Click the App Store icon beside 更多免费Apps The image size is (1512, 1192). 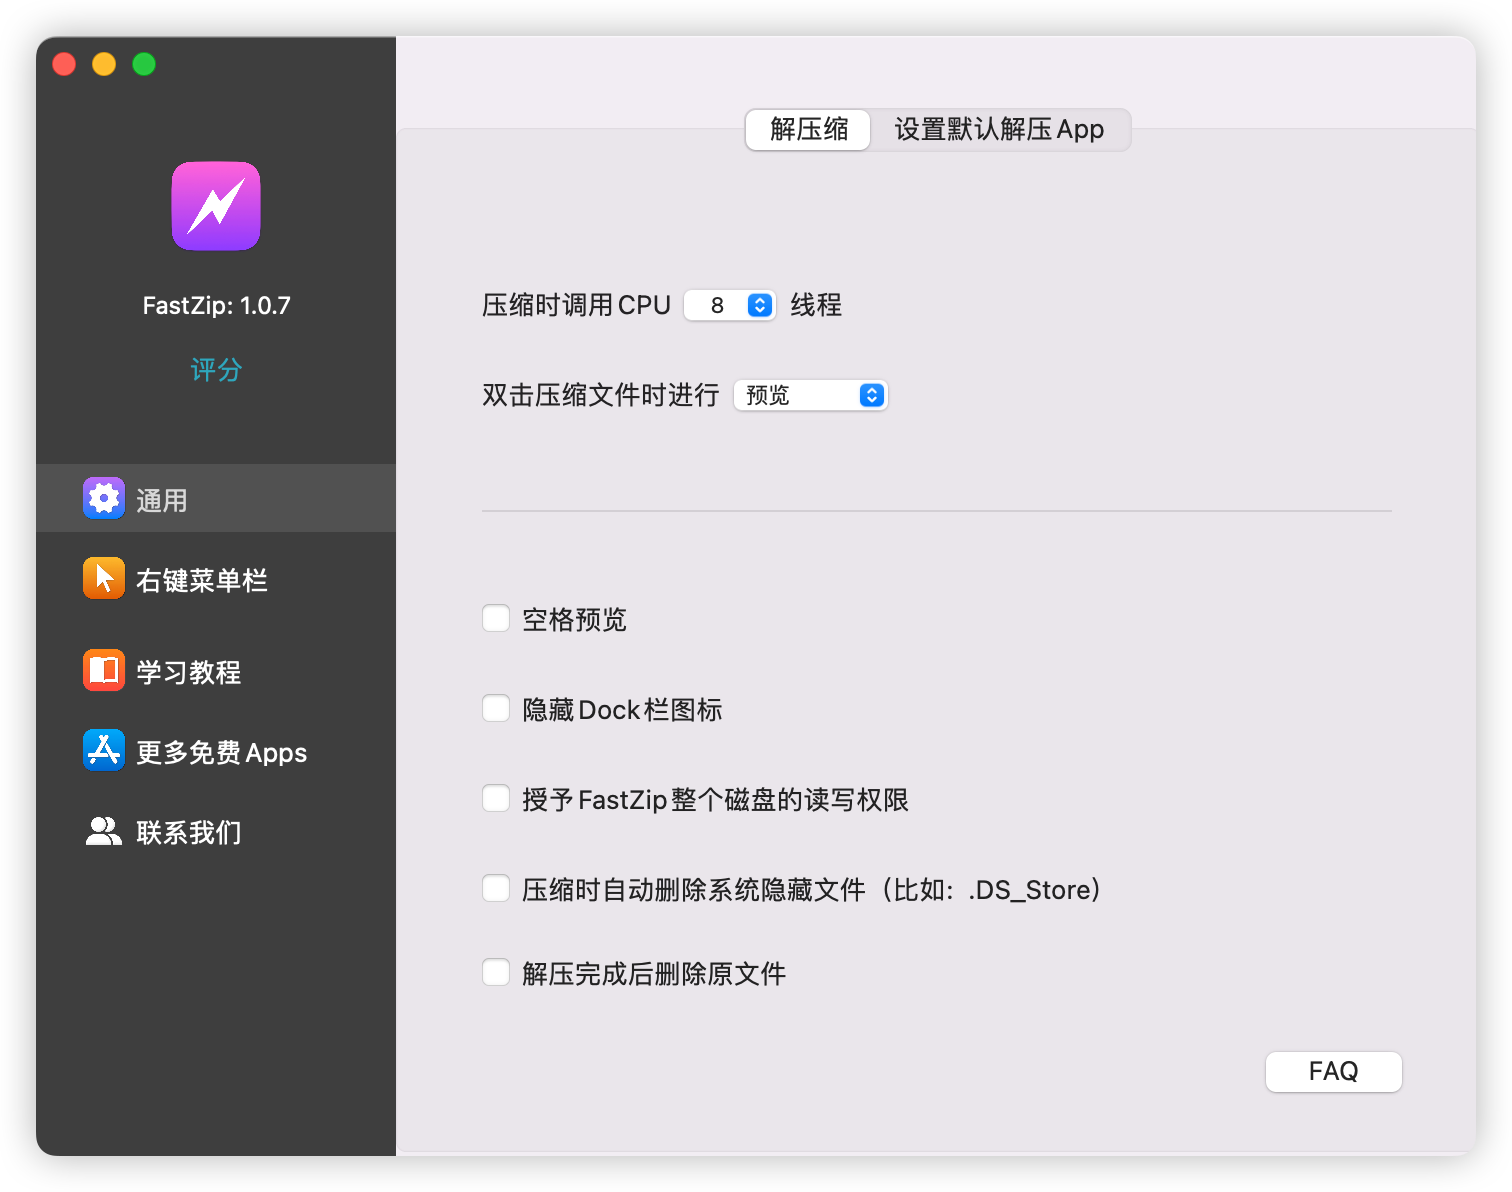pyautogui.click(x=104, y=751)
